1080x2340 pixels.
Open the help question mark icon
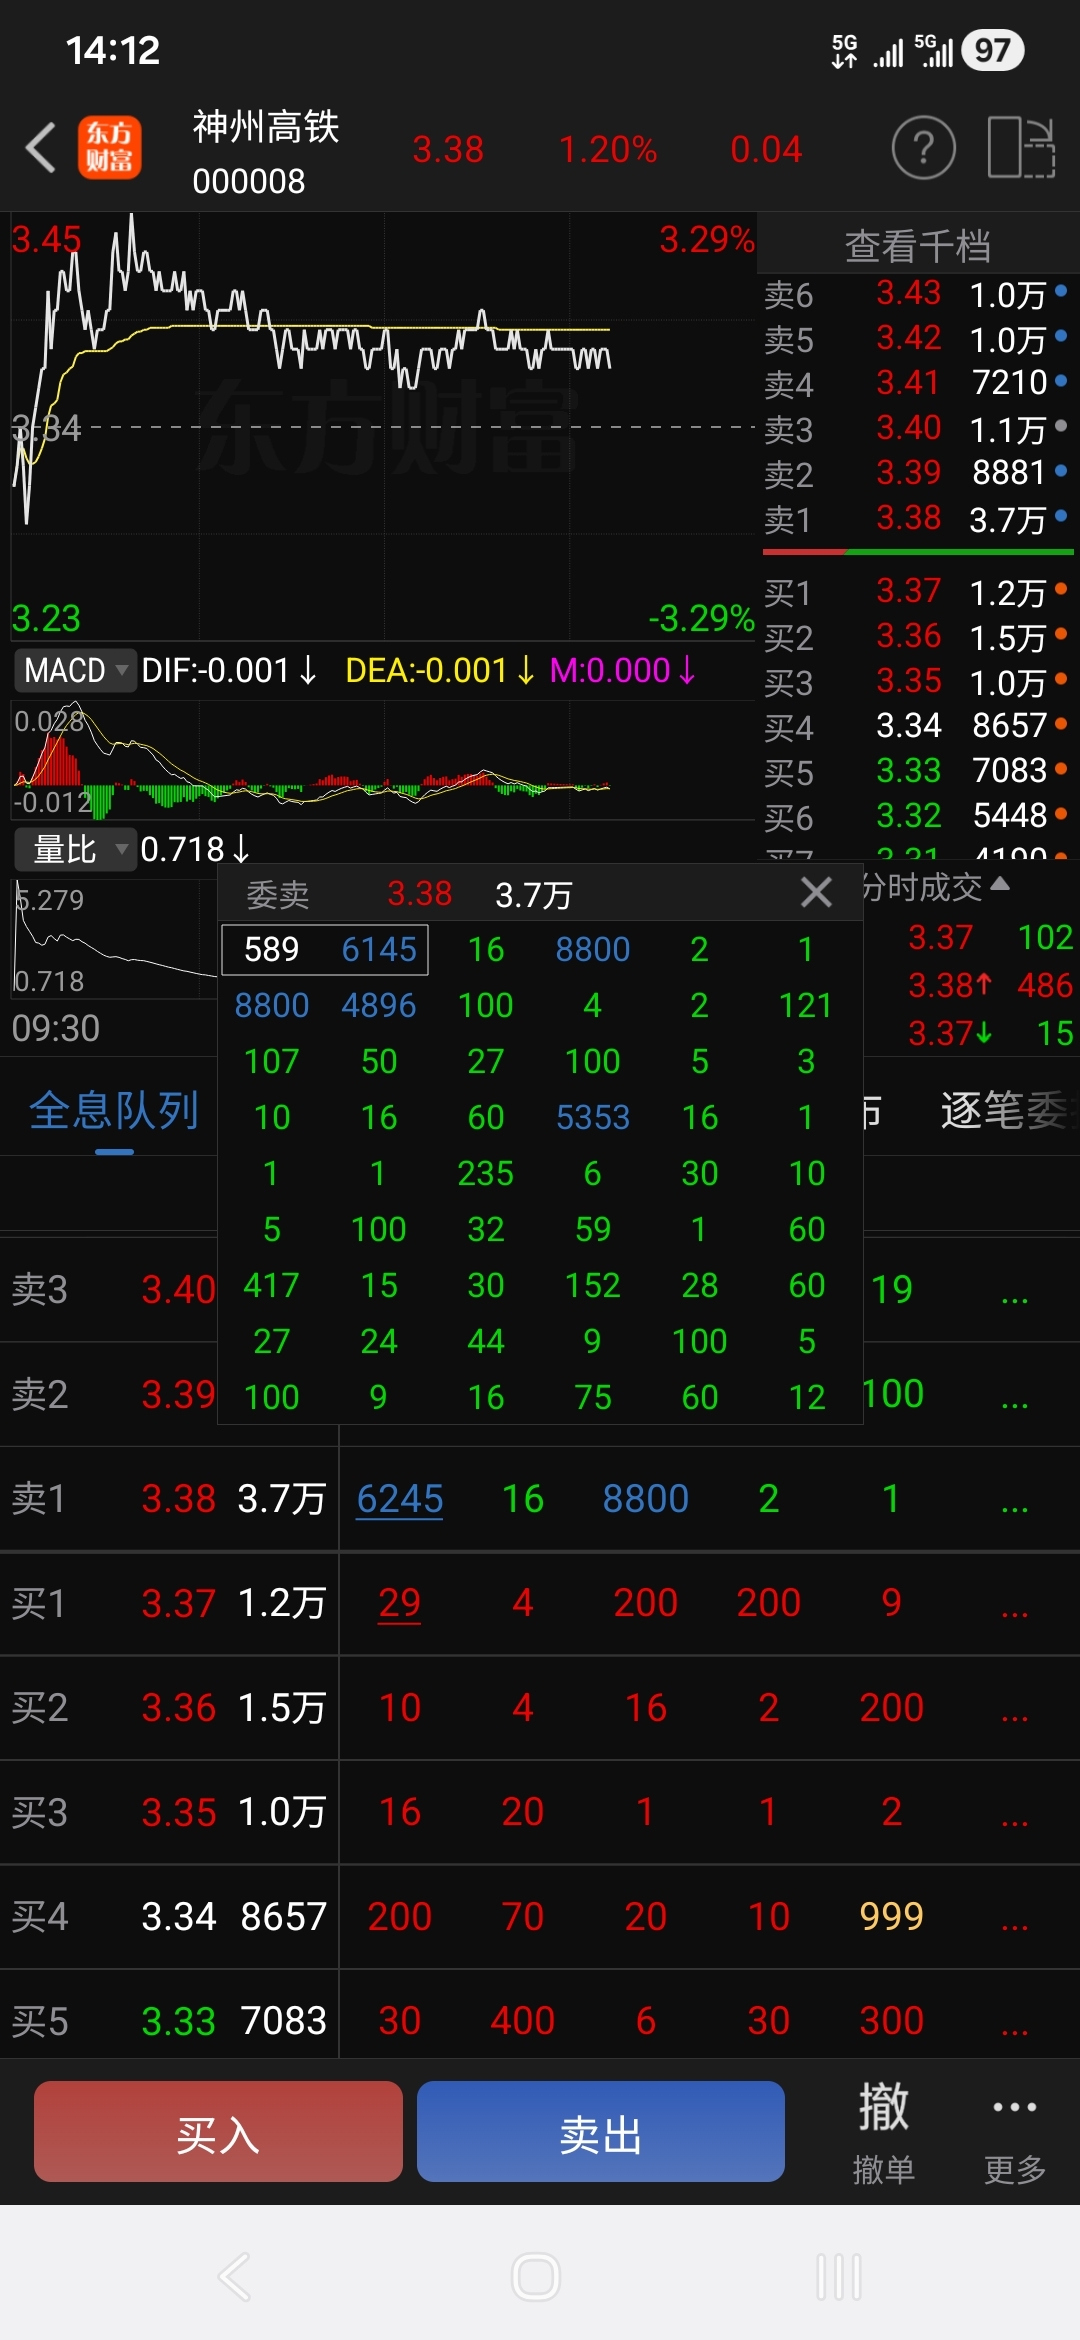(x=923, y=148)
